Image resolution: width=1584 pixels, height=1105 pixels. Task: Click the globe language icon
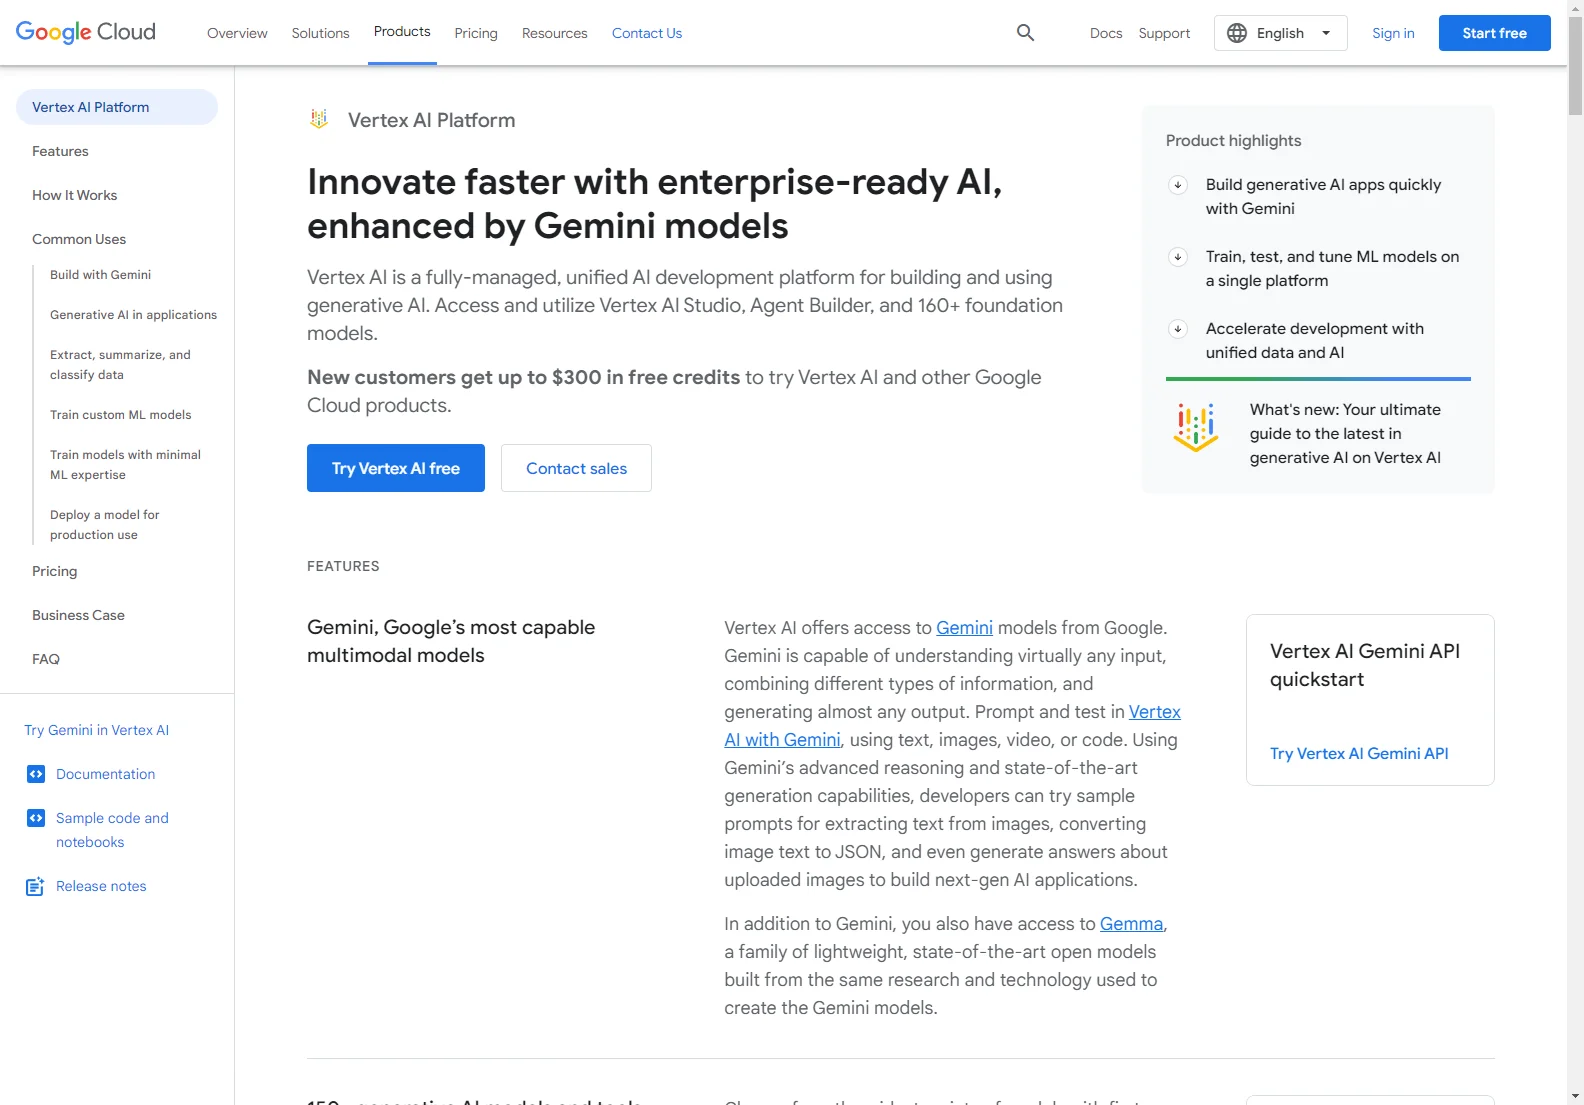click(x=1237, y=33)
